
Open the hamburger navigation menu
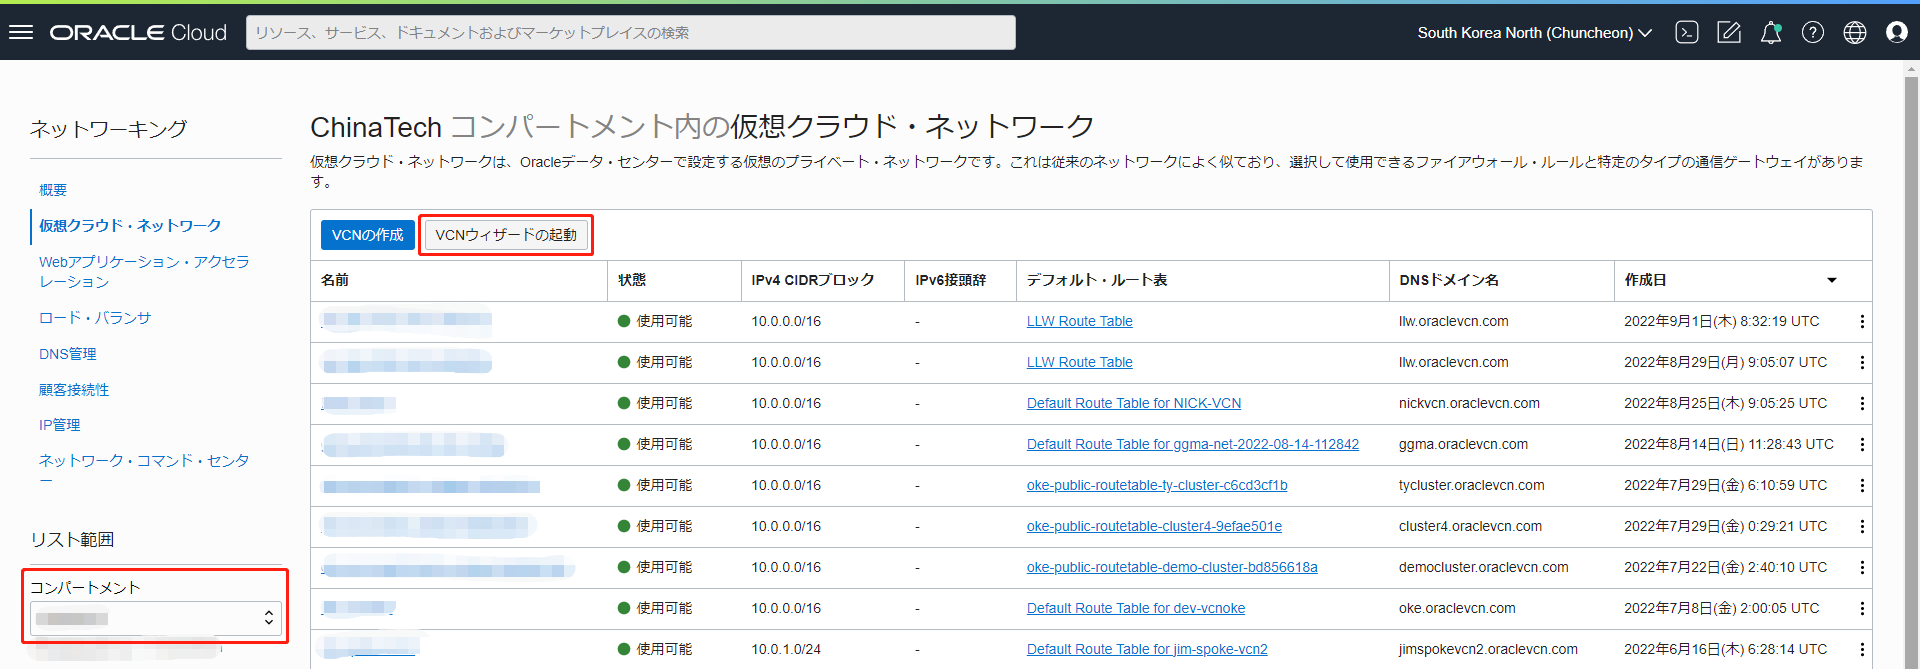pyautogui.click(x=21, y=32)
